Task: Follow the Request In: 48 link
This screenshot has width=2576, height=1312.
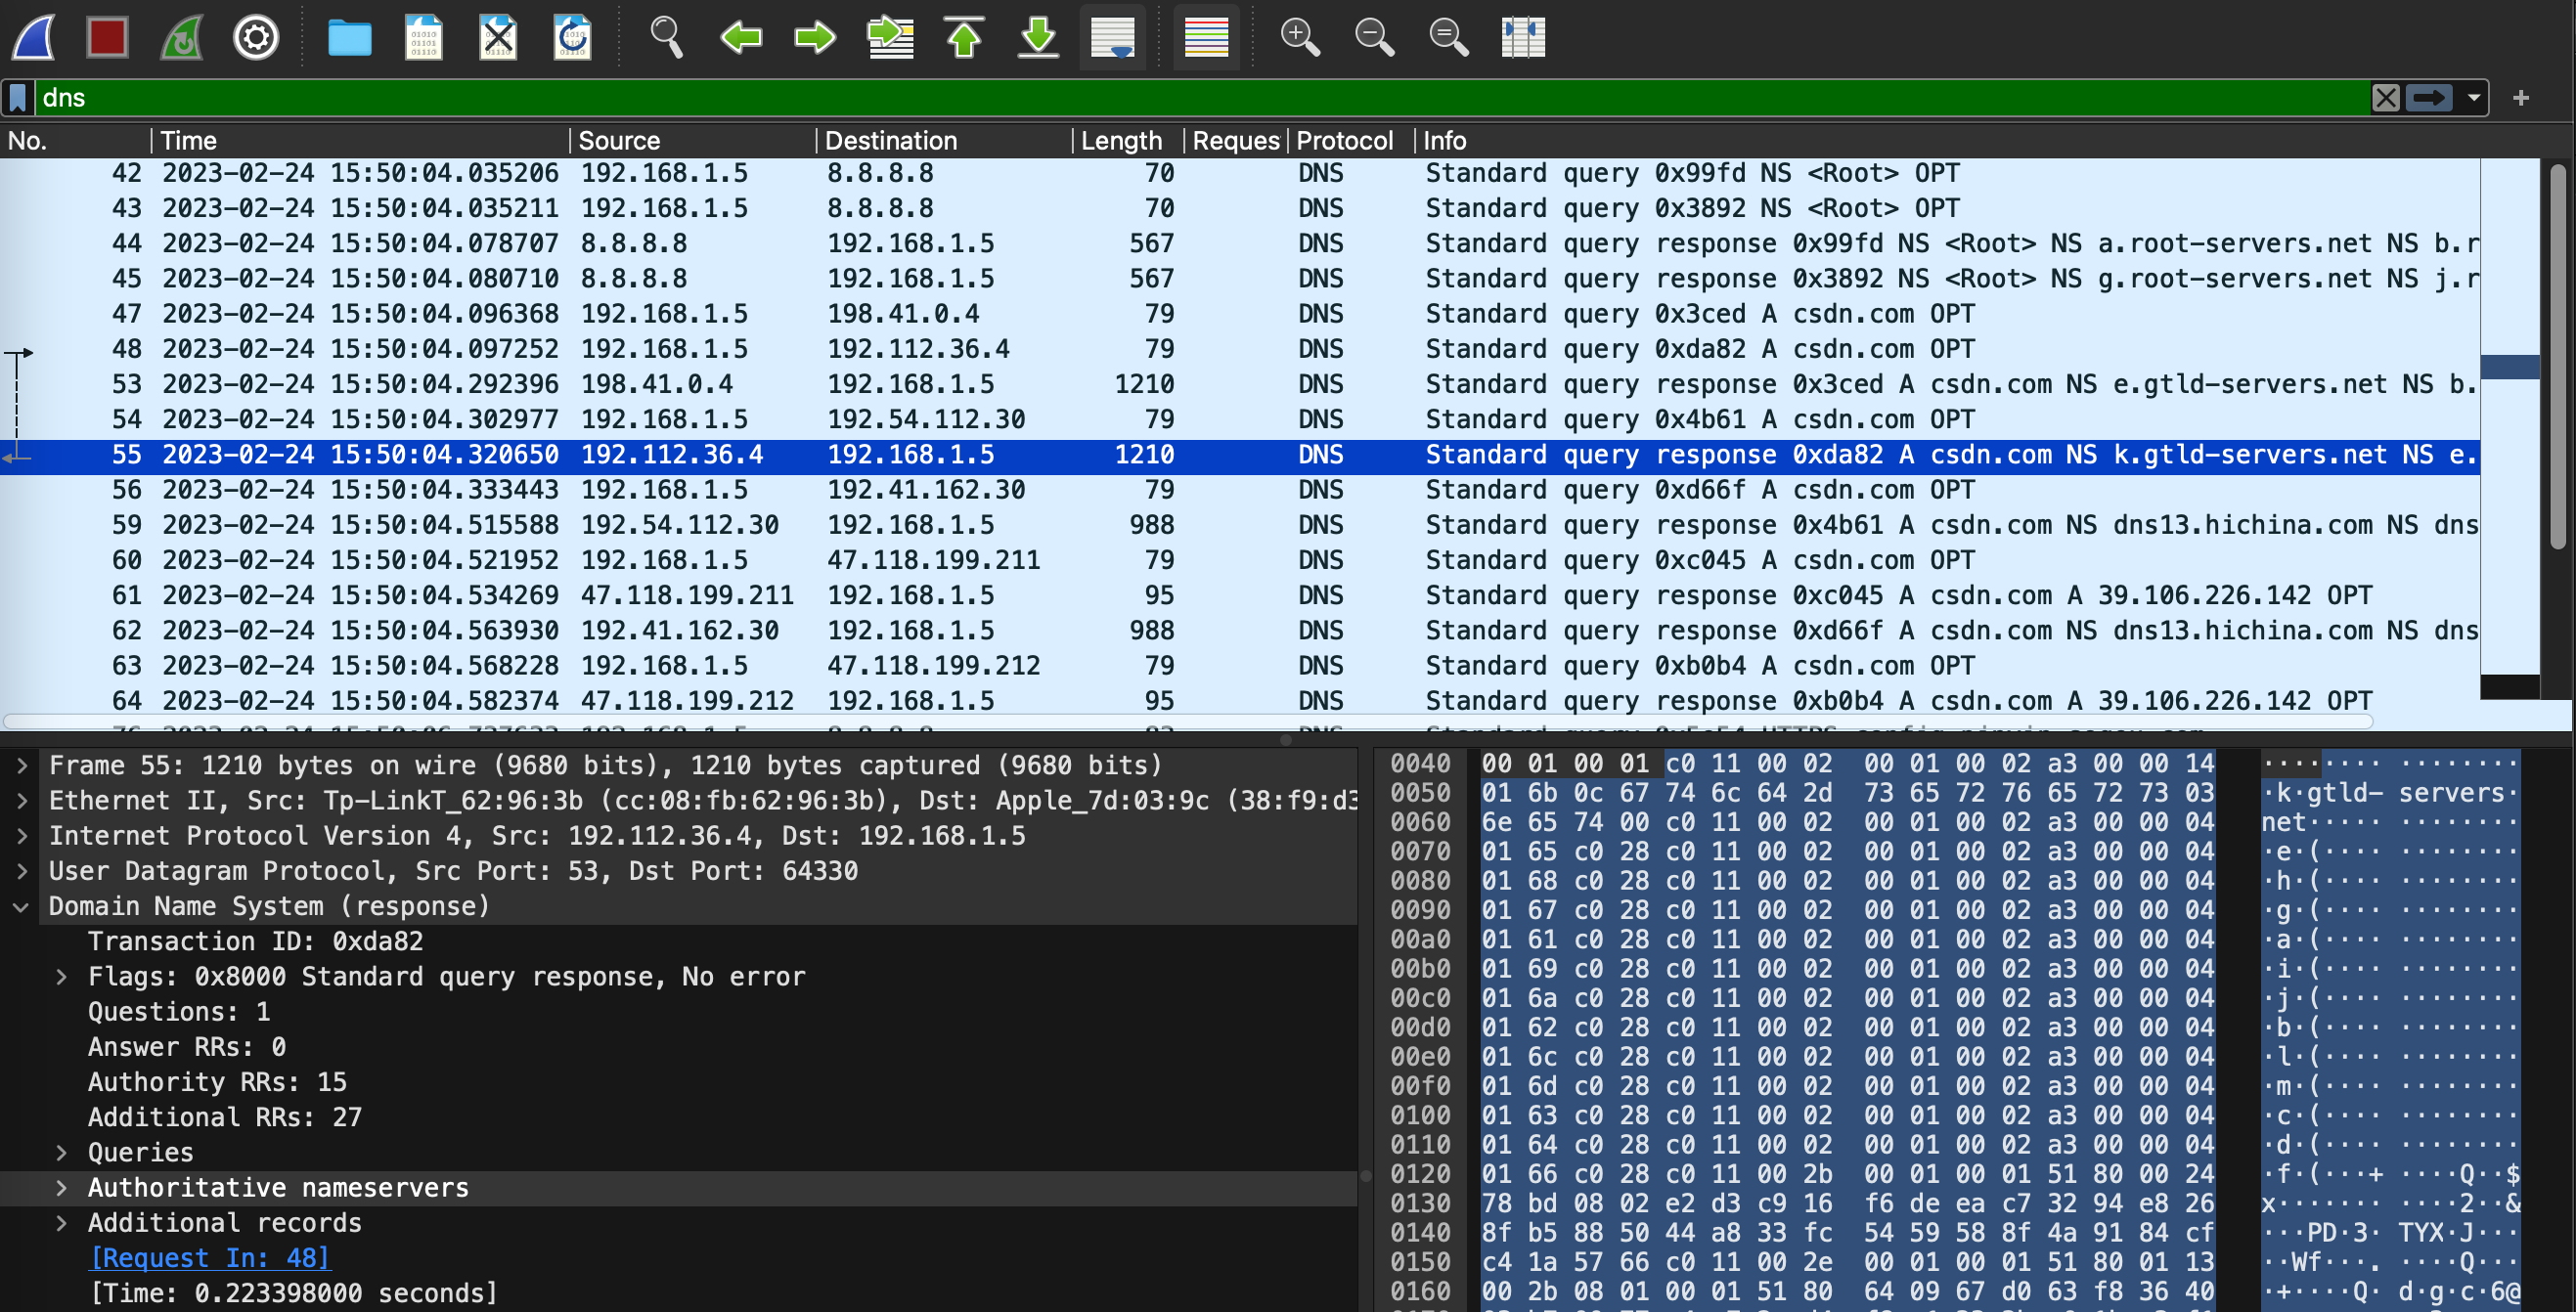Action: tap(210, 1258)
